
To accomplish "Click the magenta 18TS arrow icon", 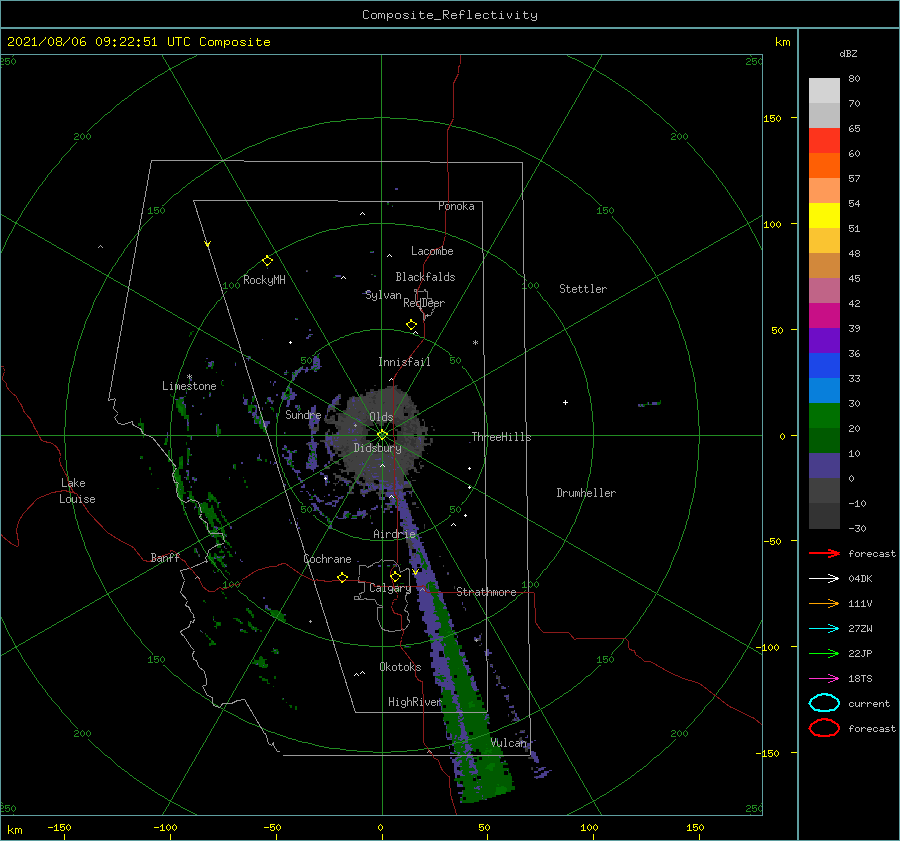I will [824, 679].
